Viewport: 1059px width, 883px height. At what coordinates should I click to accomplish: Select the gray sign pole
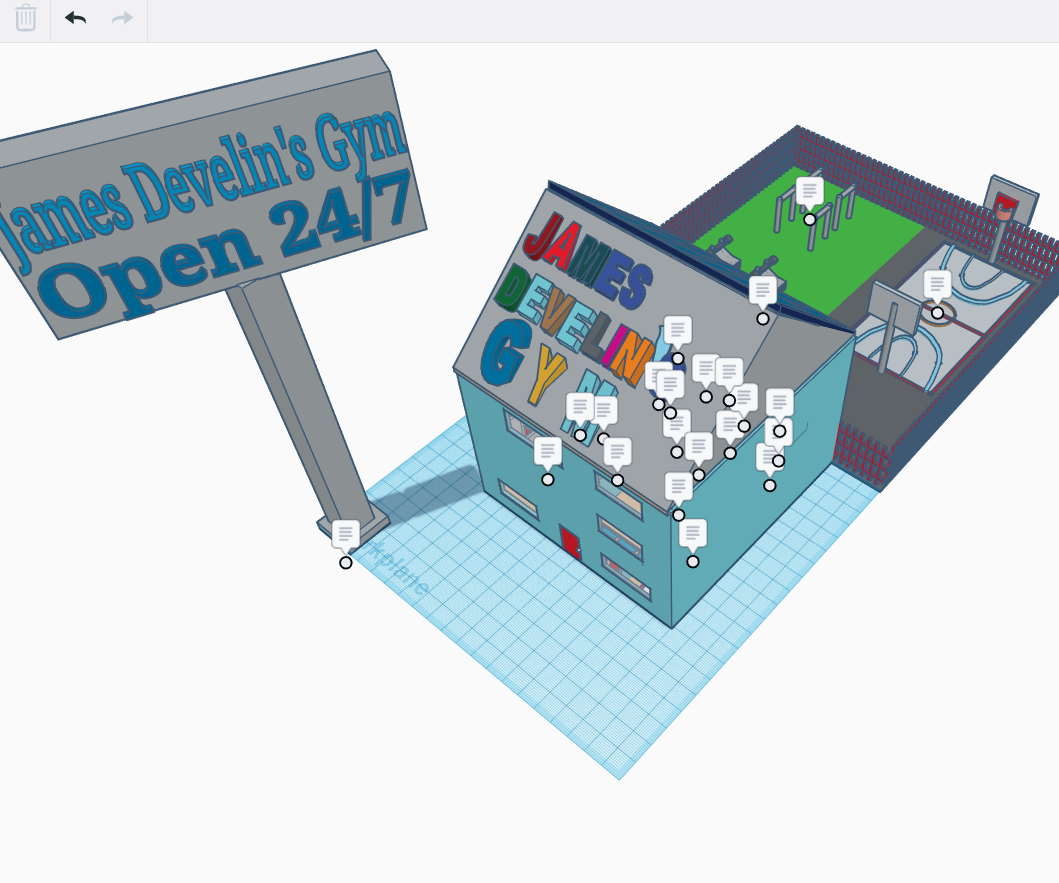[301, 399]
